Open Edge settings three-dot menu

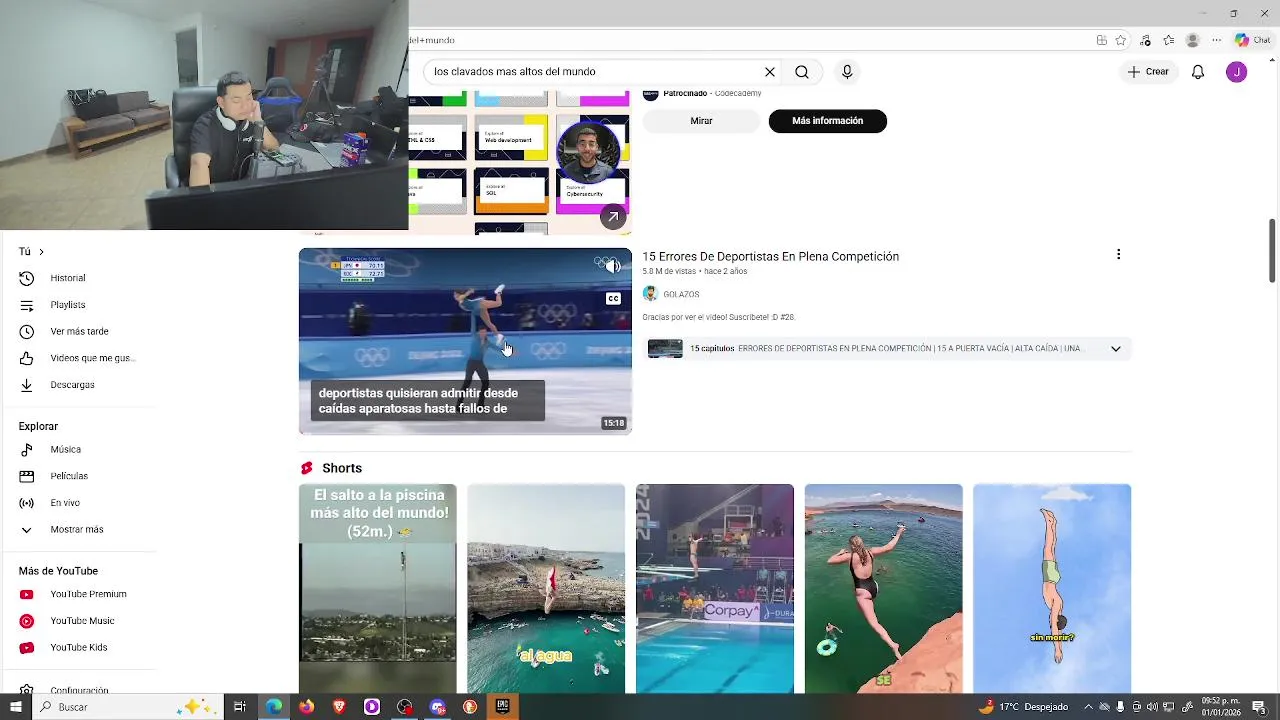point(1216,40)
